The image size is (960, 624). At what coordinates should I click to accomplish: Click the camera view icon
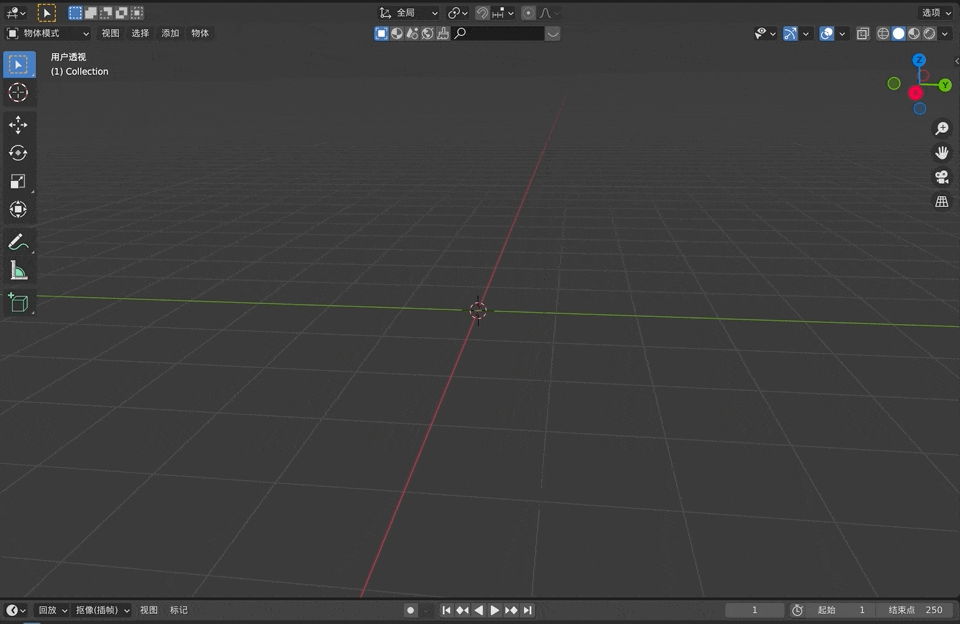click(941, 177)
